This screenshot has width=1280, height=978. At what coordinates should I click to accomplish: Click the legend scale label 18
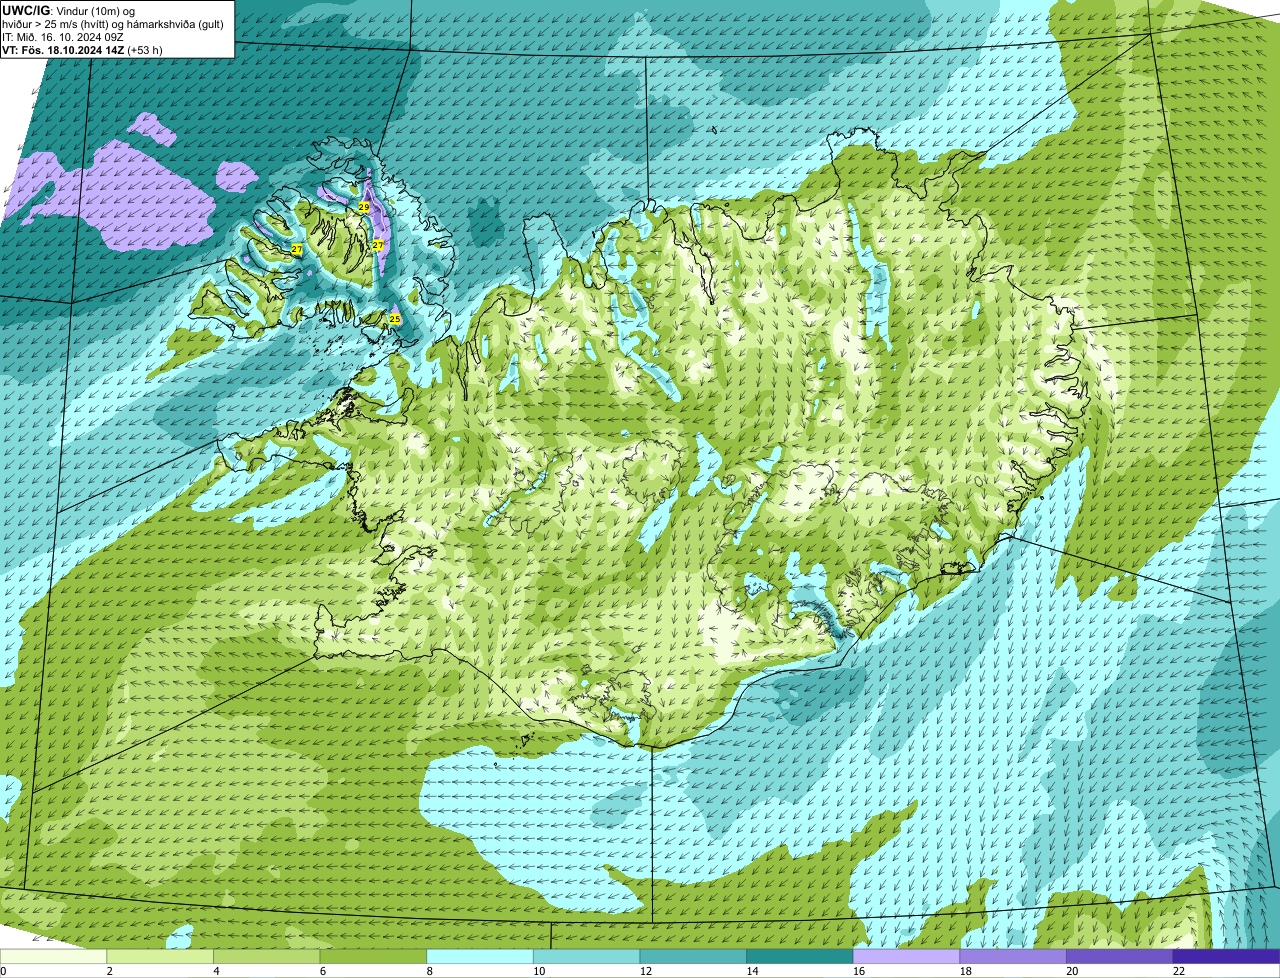tap(965, 971)
